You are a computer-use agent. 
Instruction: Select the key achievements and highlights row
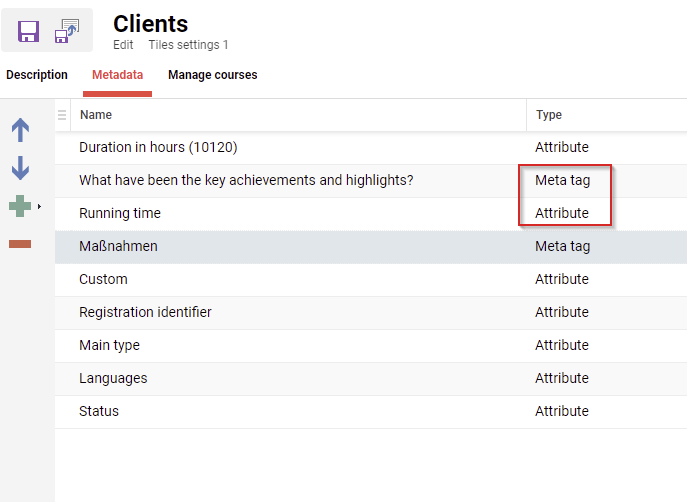tap(246, 180)
